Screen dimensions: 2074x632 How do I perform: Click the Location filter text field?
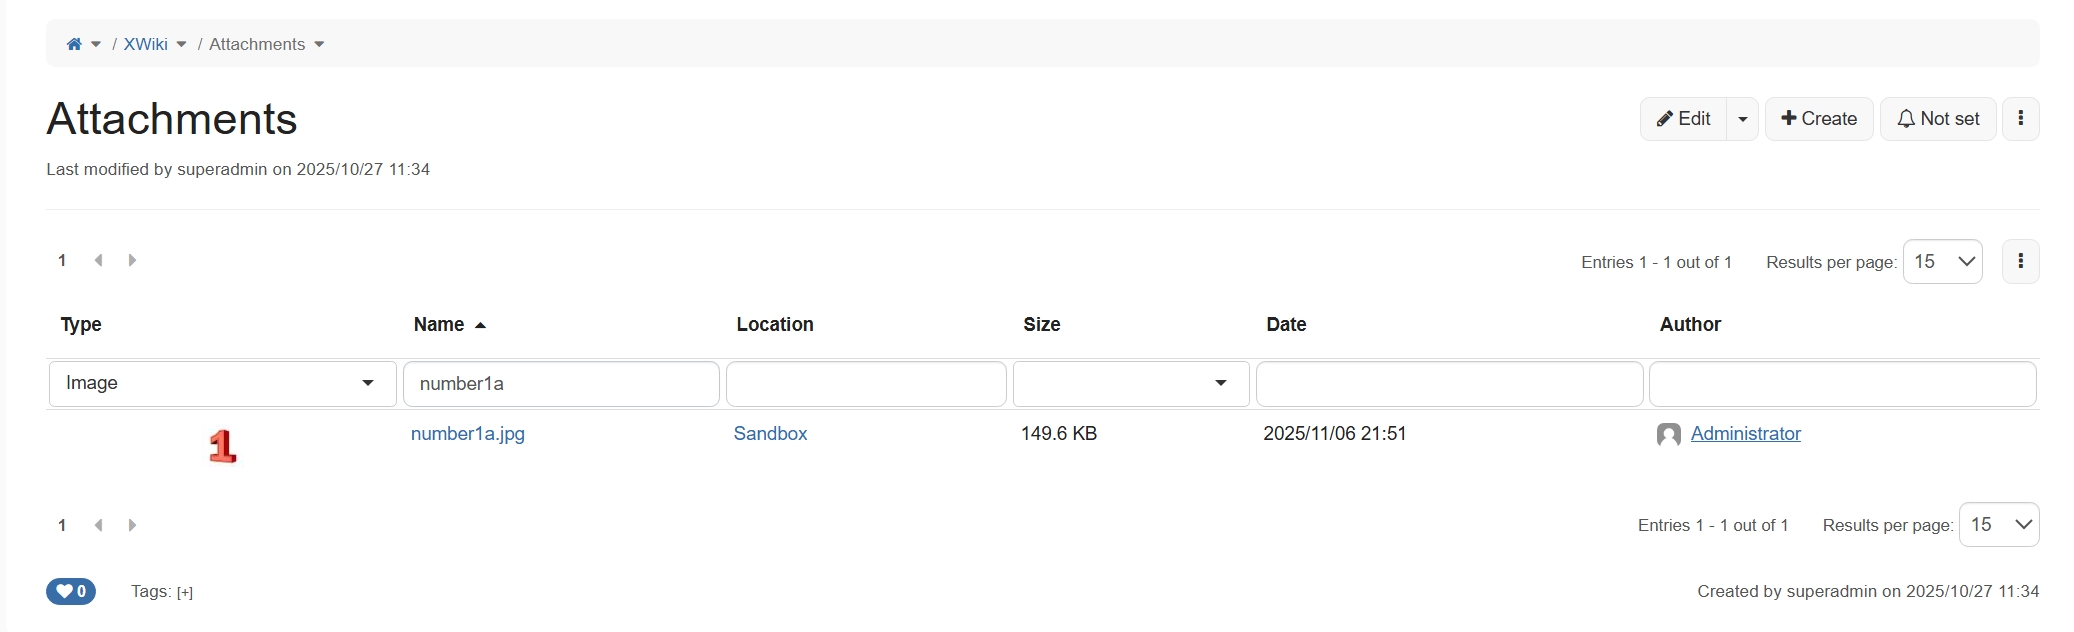(x=865, y=384)
